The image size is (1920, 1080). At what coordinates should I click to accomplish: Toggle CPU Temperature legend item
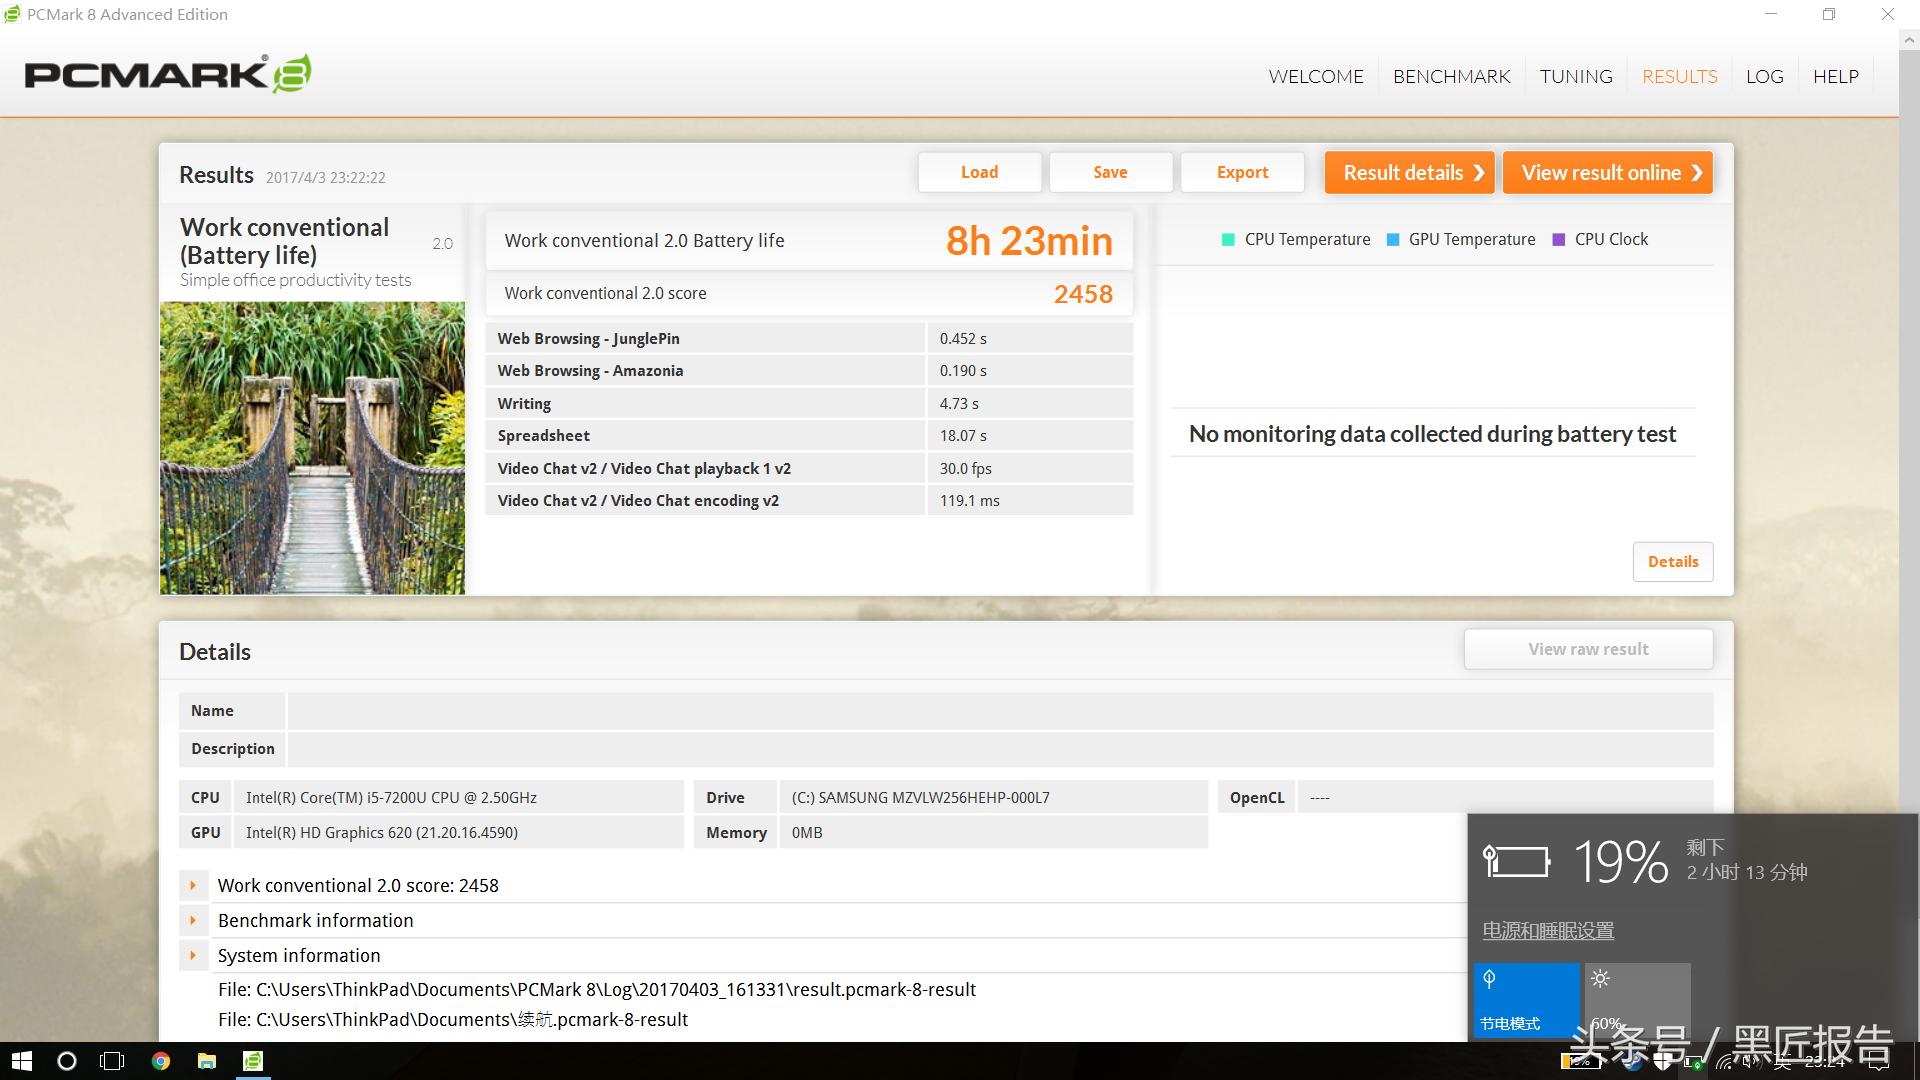click(x=1296, y=240)
